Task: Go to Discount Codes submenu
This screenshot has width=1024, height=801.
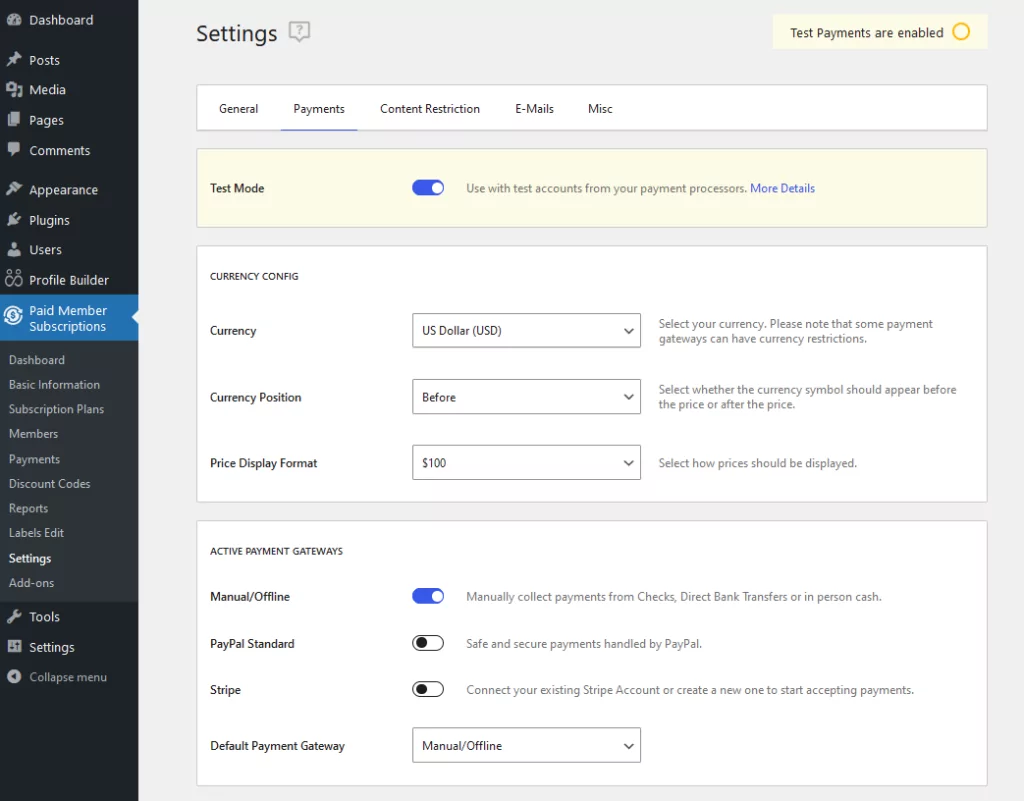Action: tap(50, 484)
